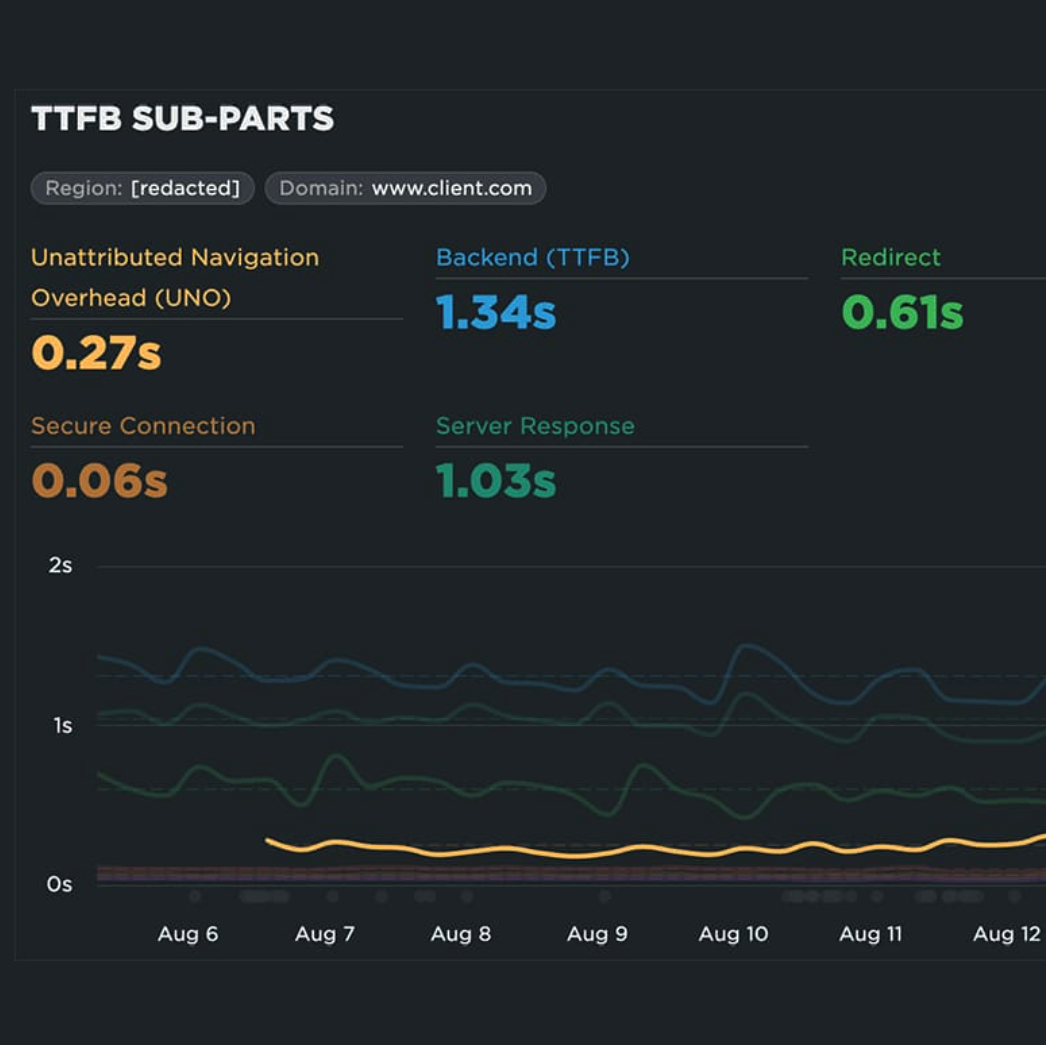Click the Server Response metric label
Viewport: 1046px width, 1045px height.
(535, 425)
